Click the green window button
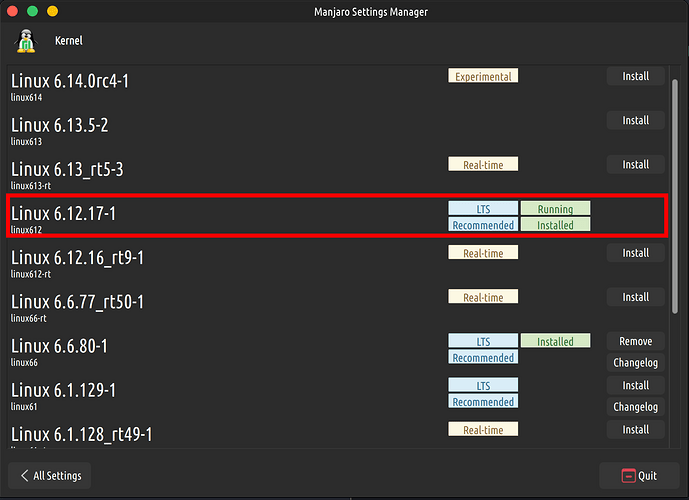Image resolution: width=689 pixels, height=500 pixels. tap(33, 11)
